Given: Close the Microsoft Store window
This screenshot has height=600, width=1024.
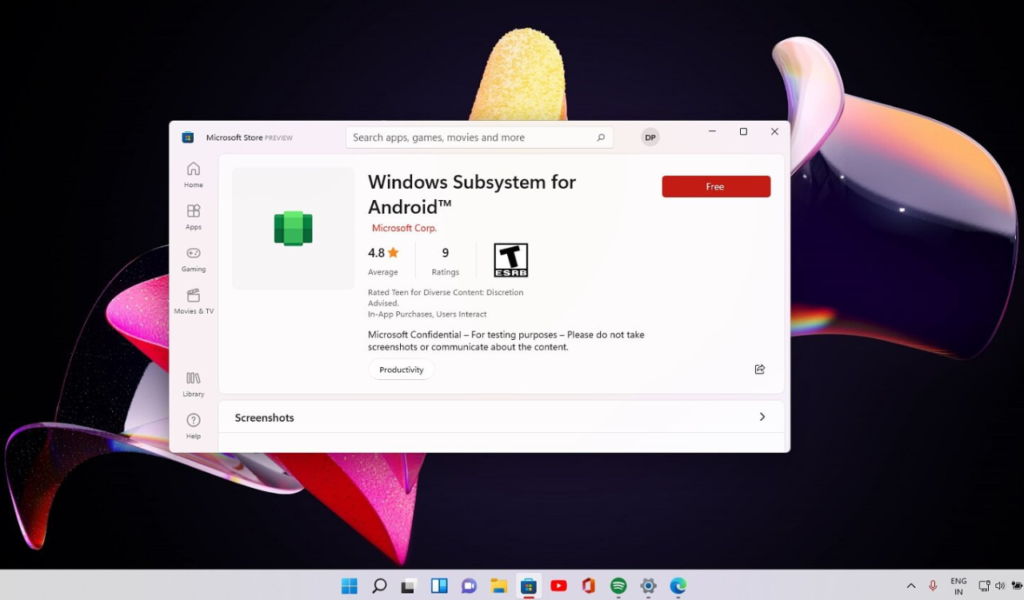Looking at the screenshot, I should point(775,131).
